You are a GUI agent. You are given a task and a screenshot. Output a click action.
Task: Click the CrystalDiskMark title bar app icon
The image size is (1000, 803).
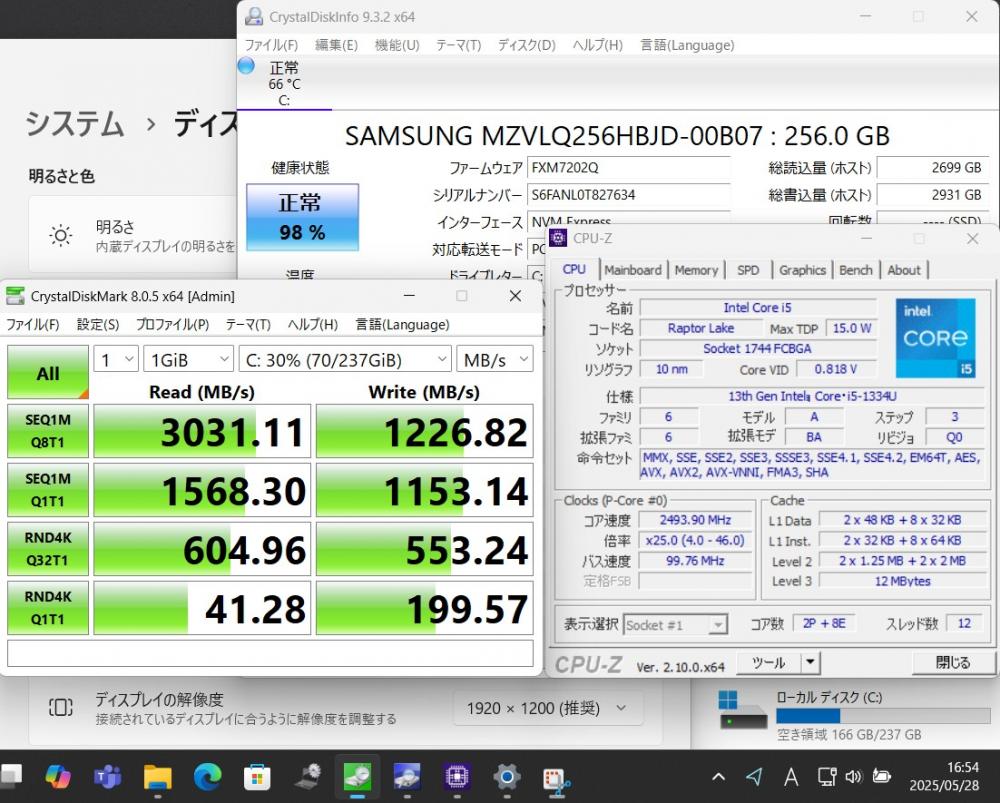pyautogui.click(x=14, y=296)
